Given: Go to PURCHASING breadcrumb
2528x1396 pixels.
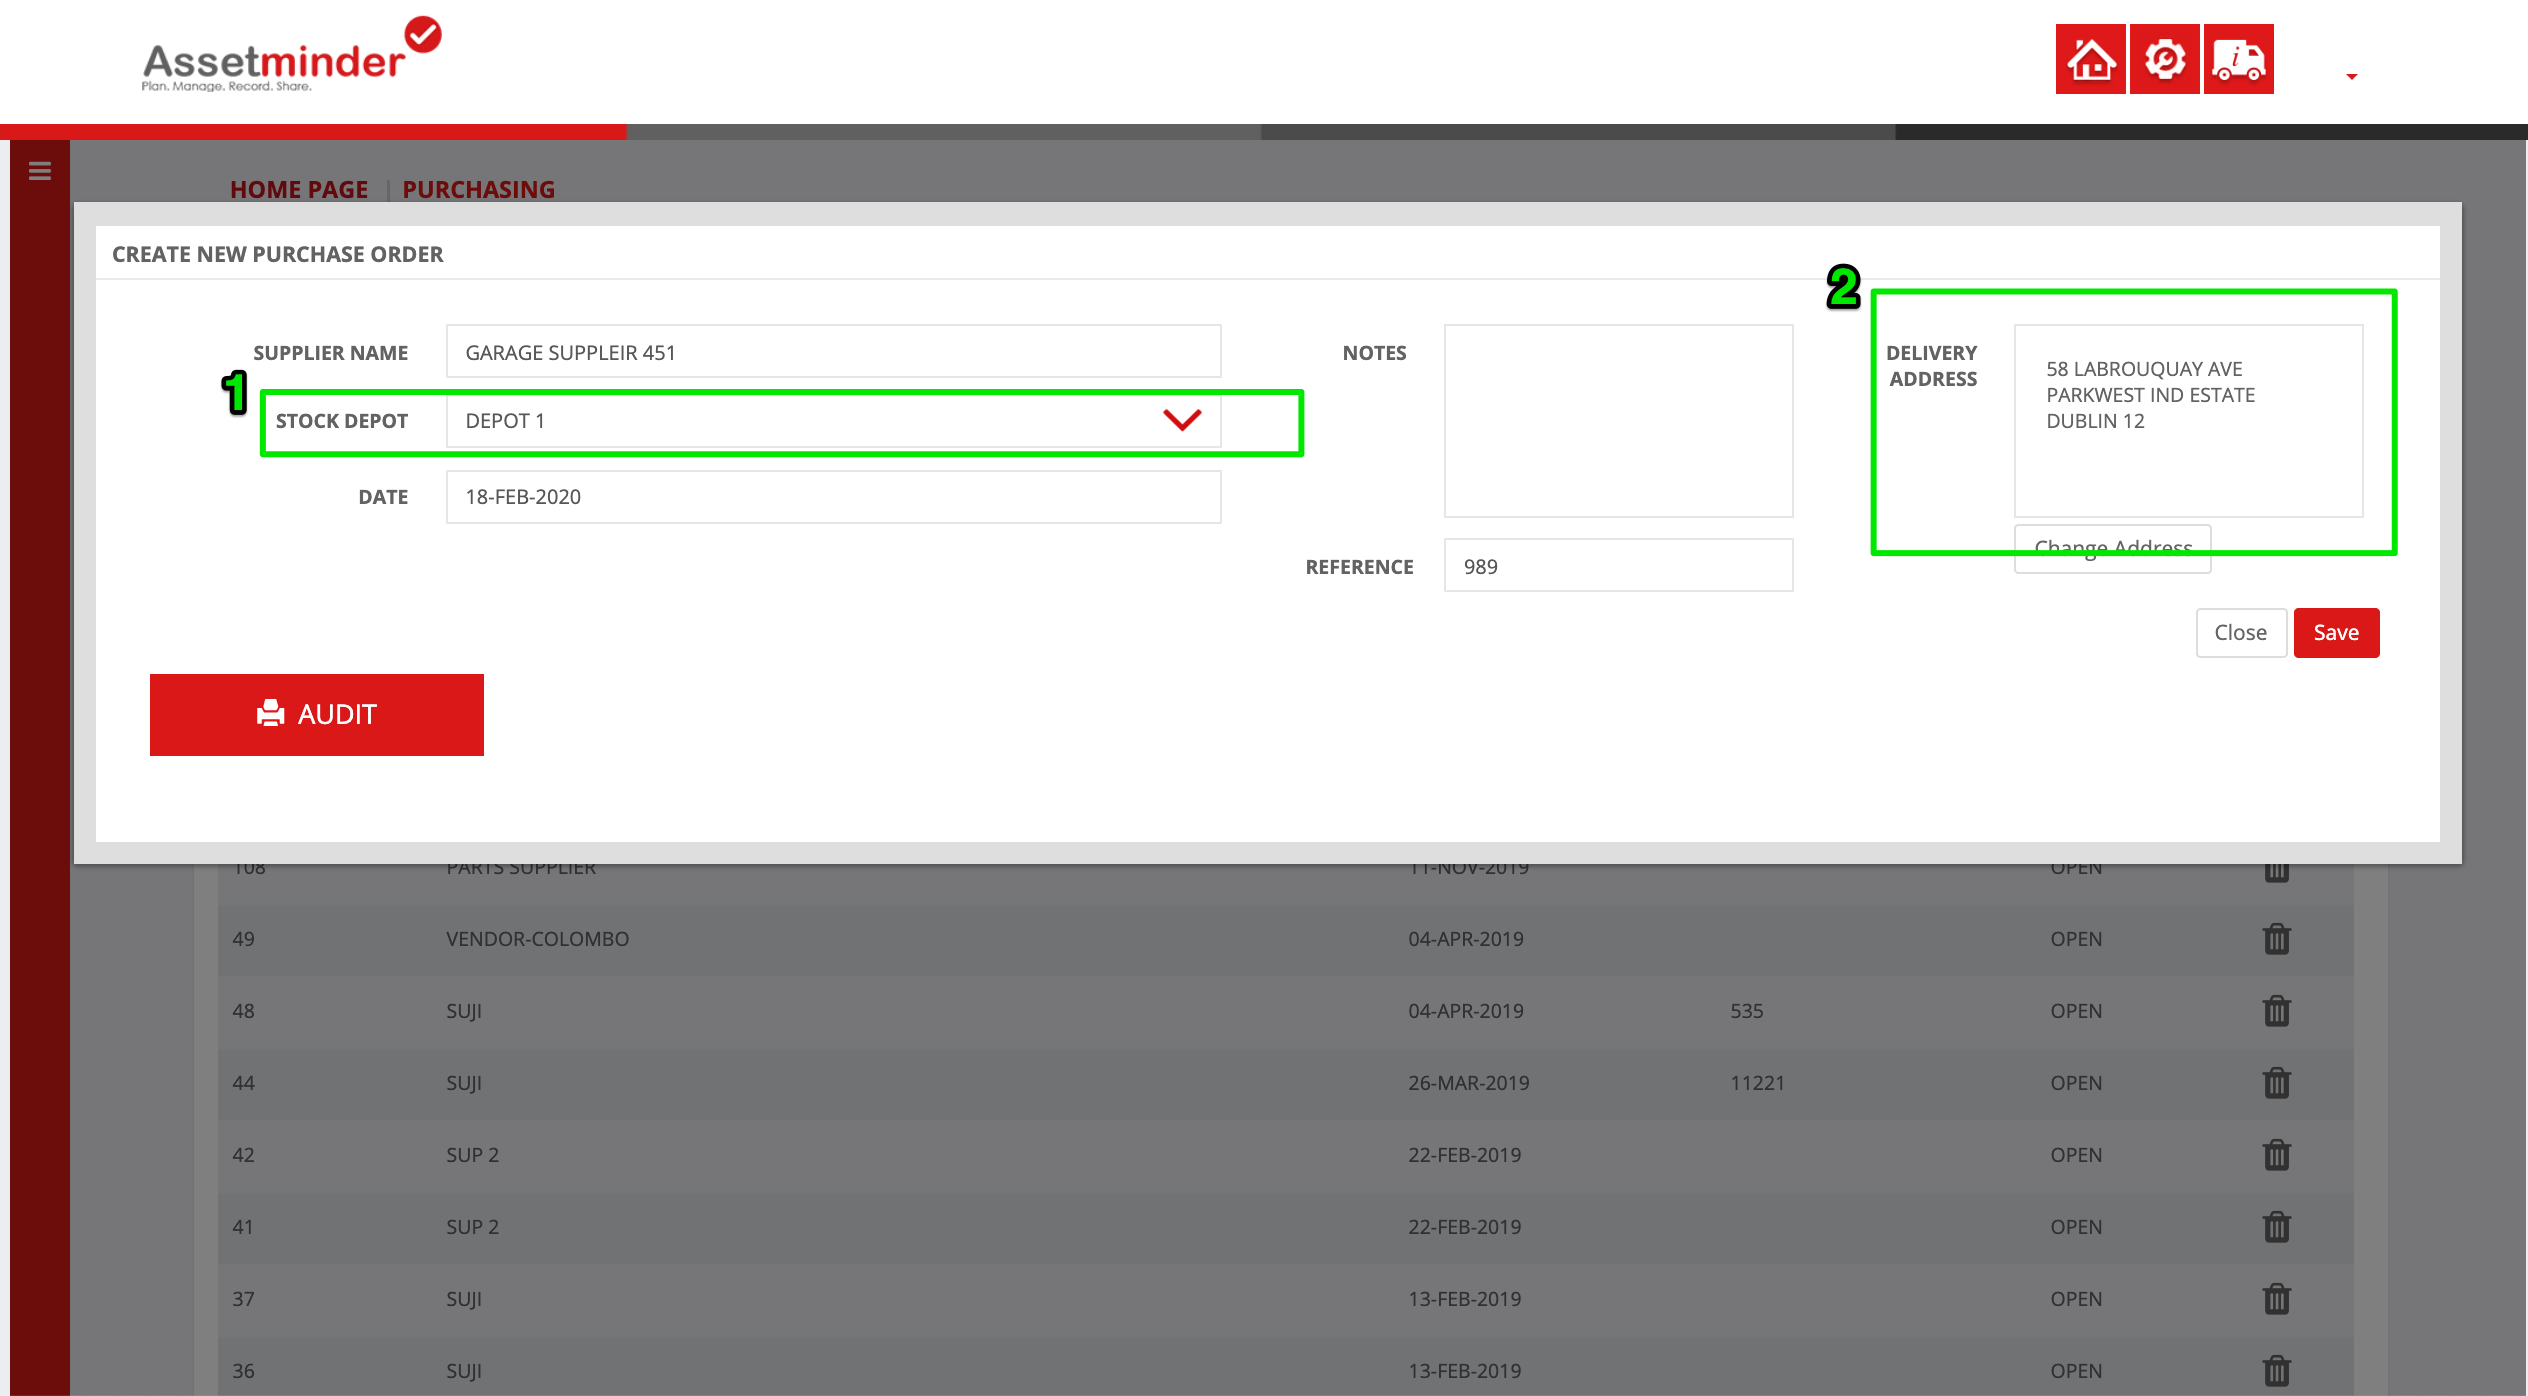Looking at the screenshot, I should click(x=478, y=189).
